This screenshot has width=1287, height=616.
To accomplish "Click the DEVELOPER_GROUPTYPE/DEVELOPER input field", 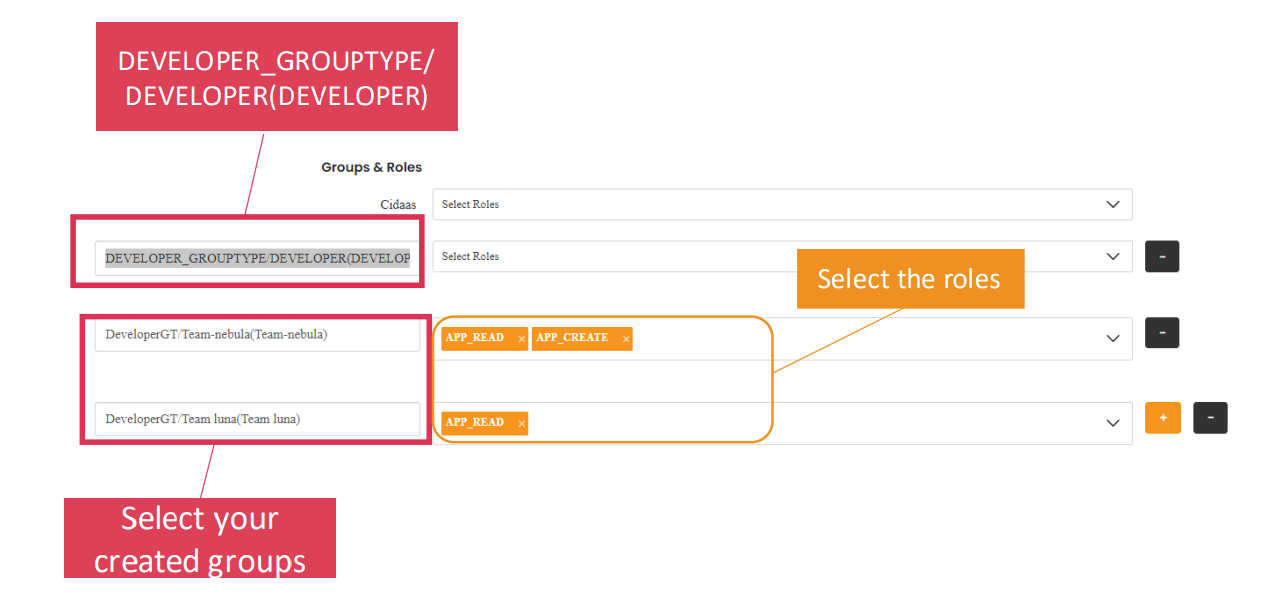I will point(255,257).
